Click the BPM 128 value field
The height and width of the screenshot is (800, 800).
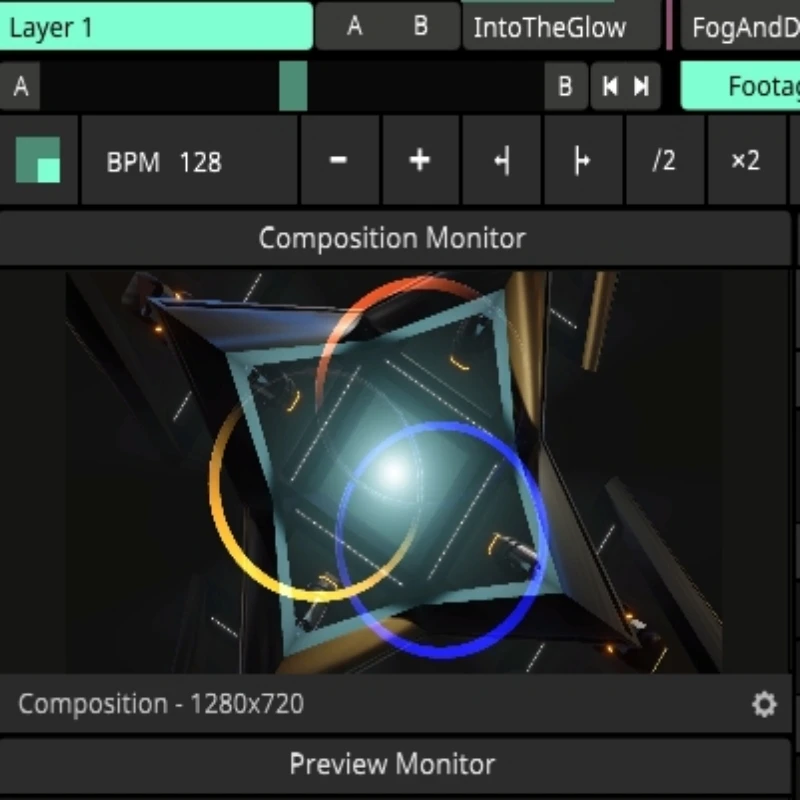click(x=189, y=160)
